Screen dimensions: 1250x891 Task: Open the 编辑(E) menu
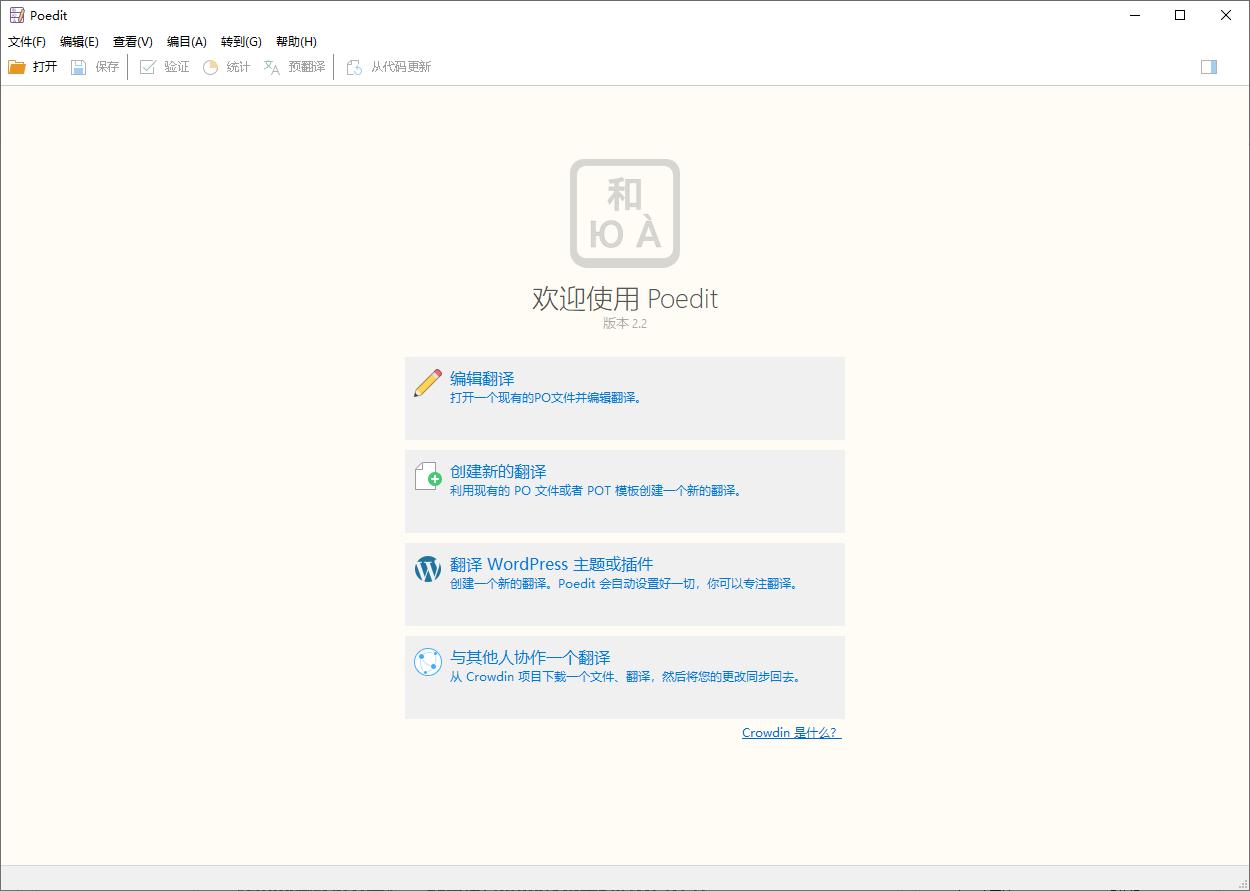(79, 42)
